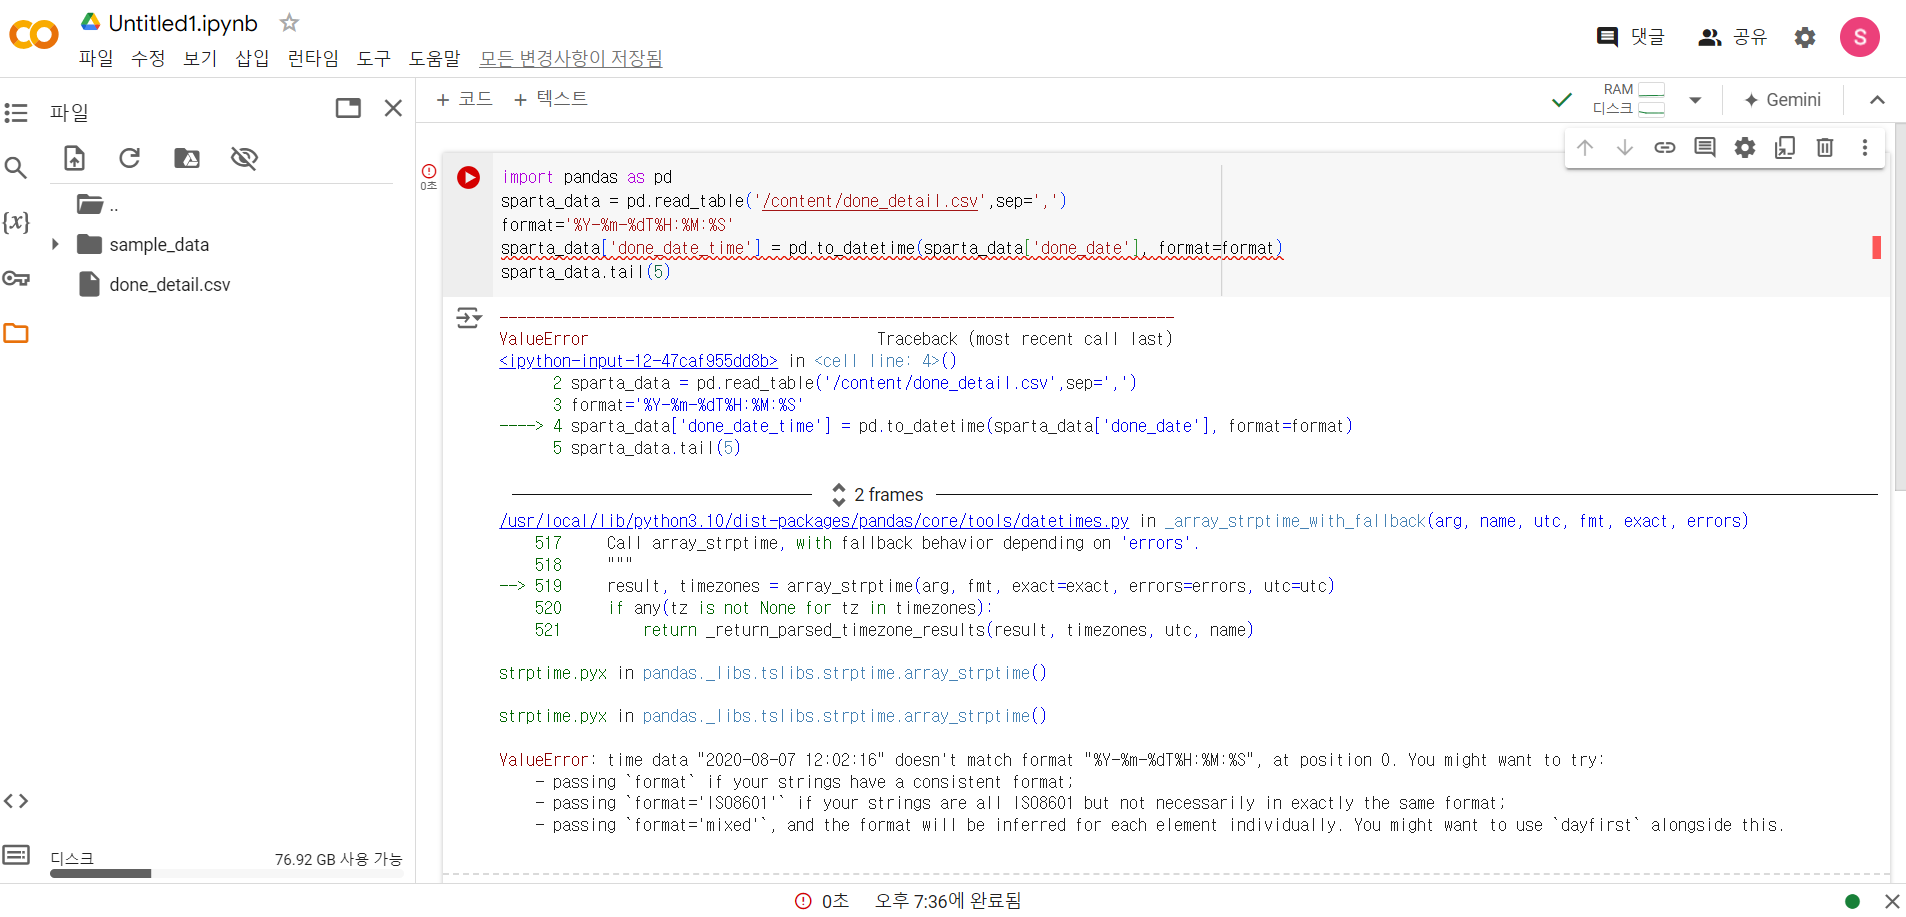Image resolution: width=1906 pixels, height=917 pixels.
Task: Expand the 2 frames traceback section
Action: (878, 495)
